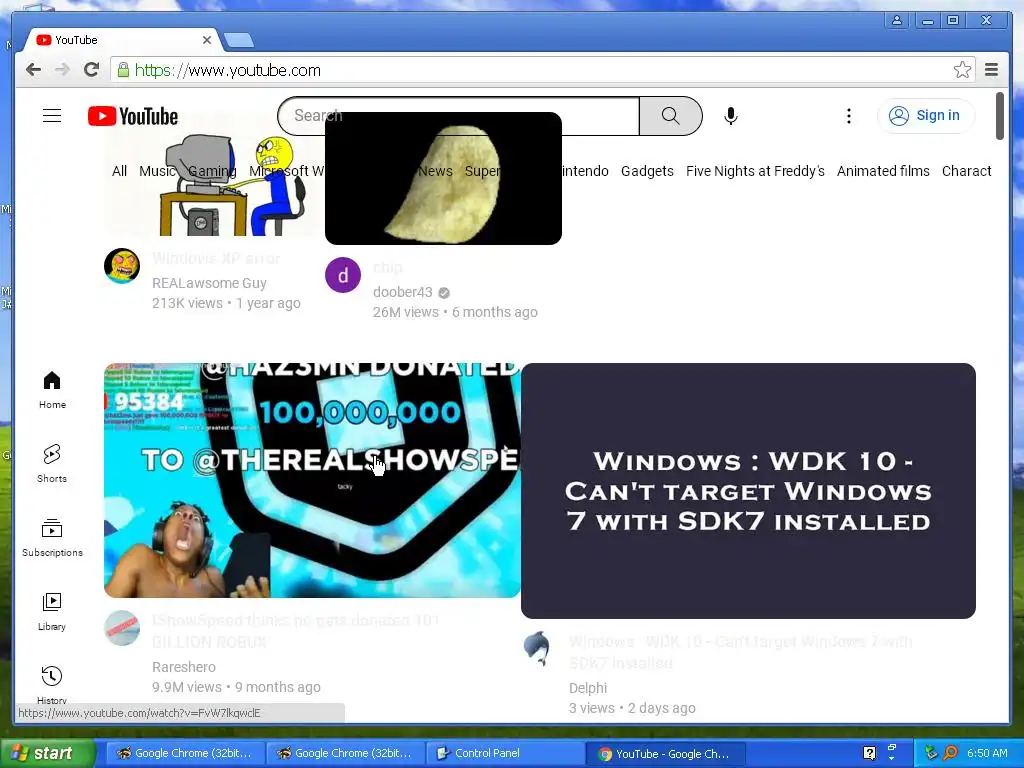Open History in the sidebar
1024x768 pixels.
click(x=52, y=683)
